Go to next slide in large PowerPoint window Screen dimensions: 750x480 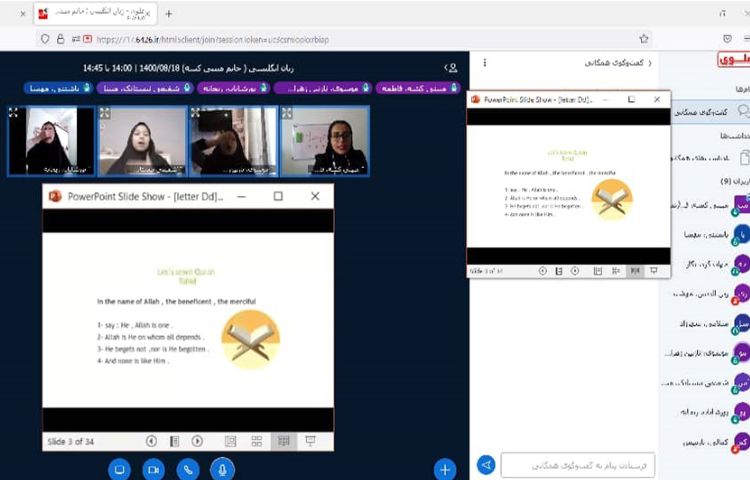click(197, 441)
